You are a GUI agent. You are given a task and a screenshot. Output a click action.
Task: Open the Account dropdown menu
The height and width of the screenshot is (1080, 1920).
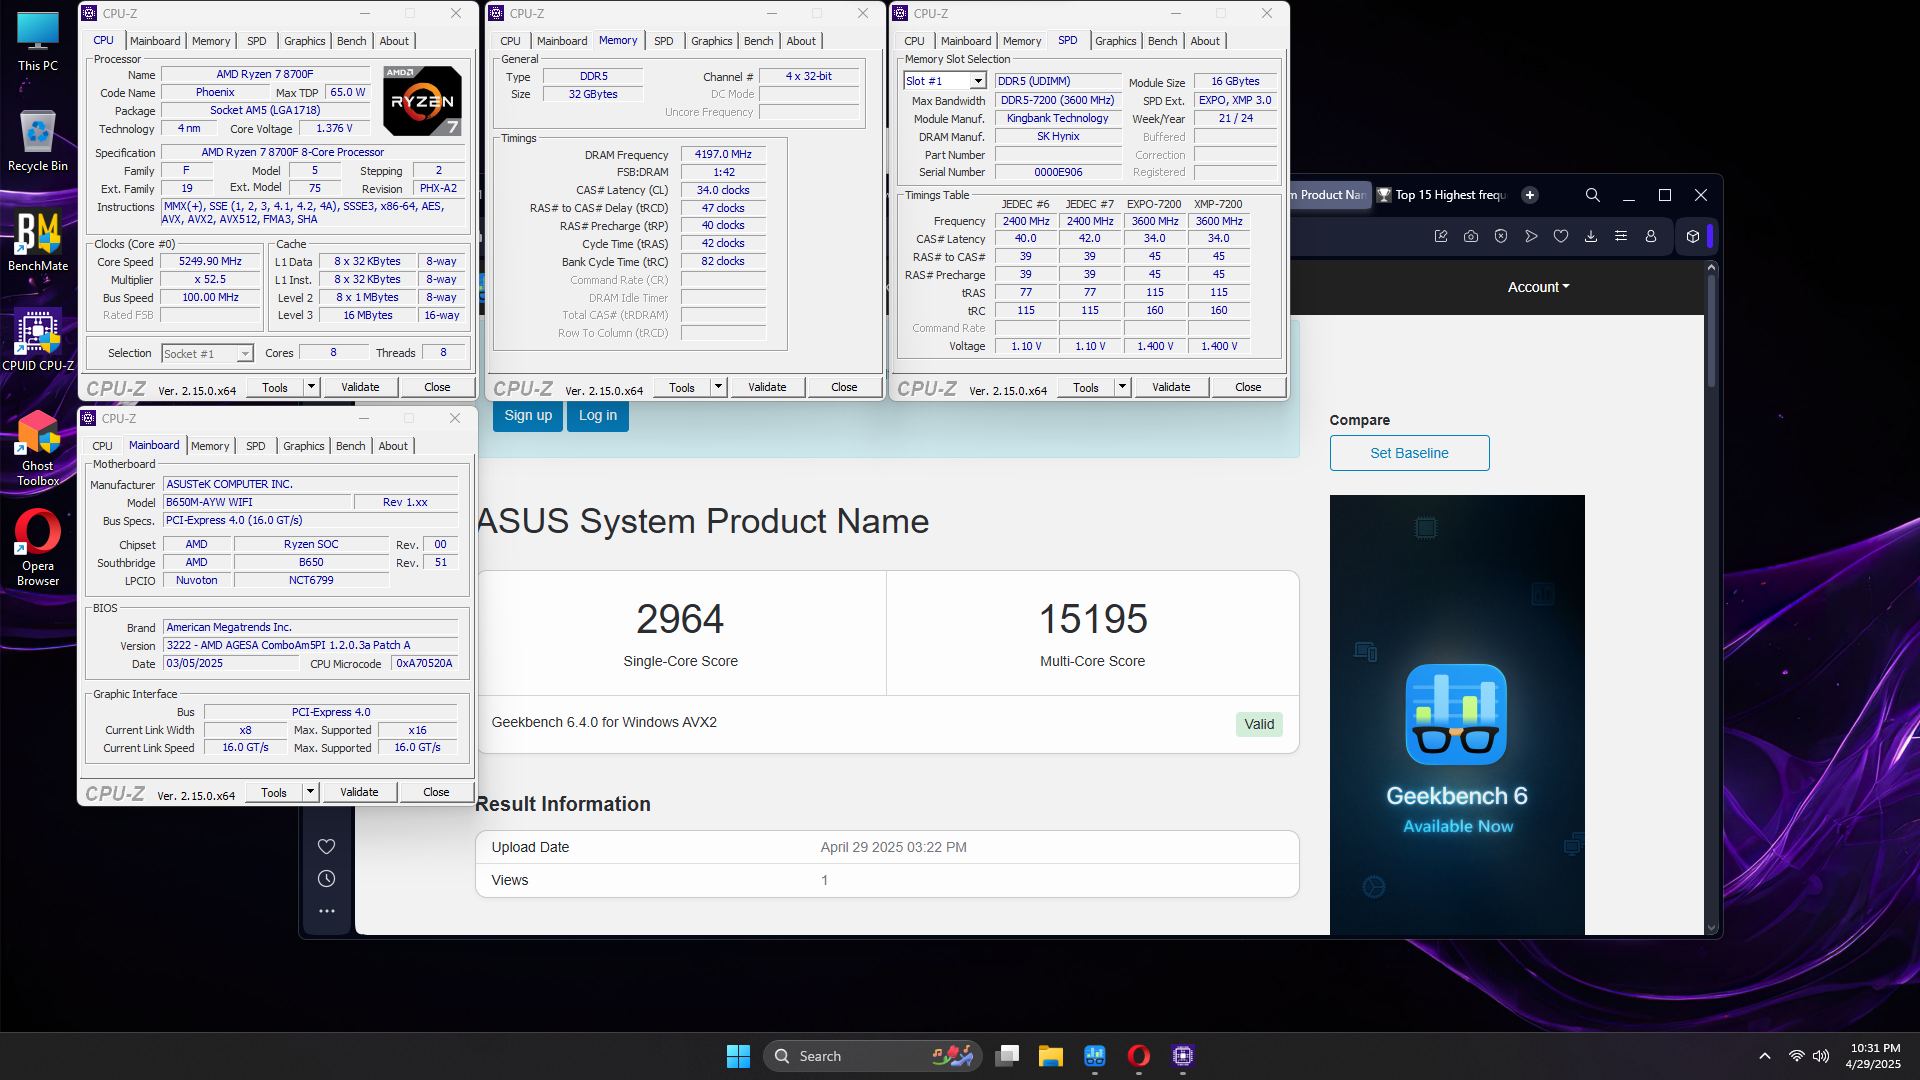[x=1538, y=287]
